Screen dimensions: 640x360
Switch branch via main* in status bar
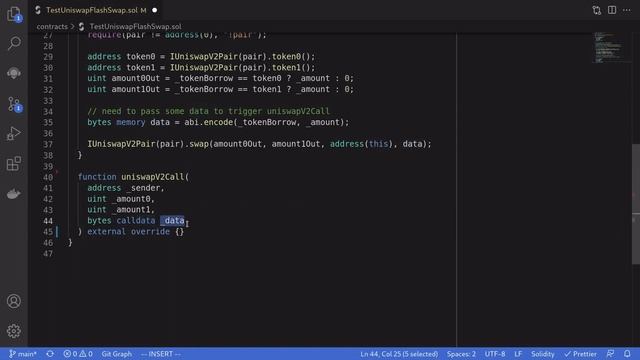[x=23, y=354]
